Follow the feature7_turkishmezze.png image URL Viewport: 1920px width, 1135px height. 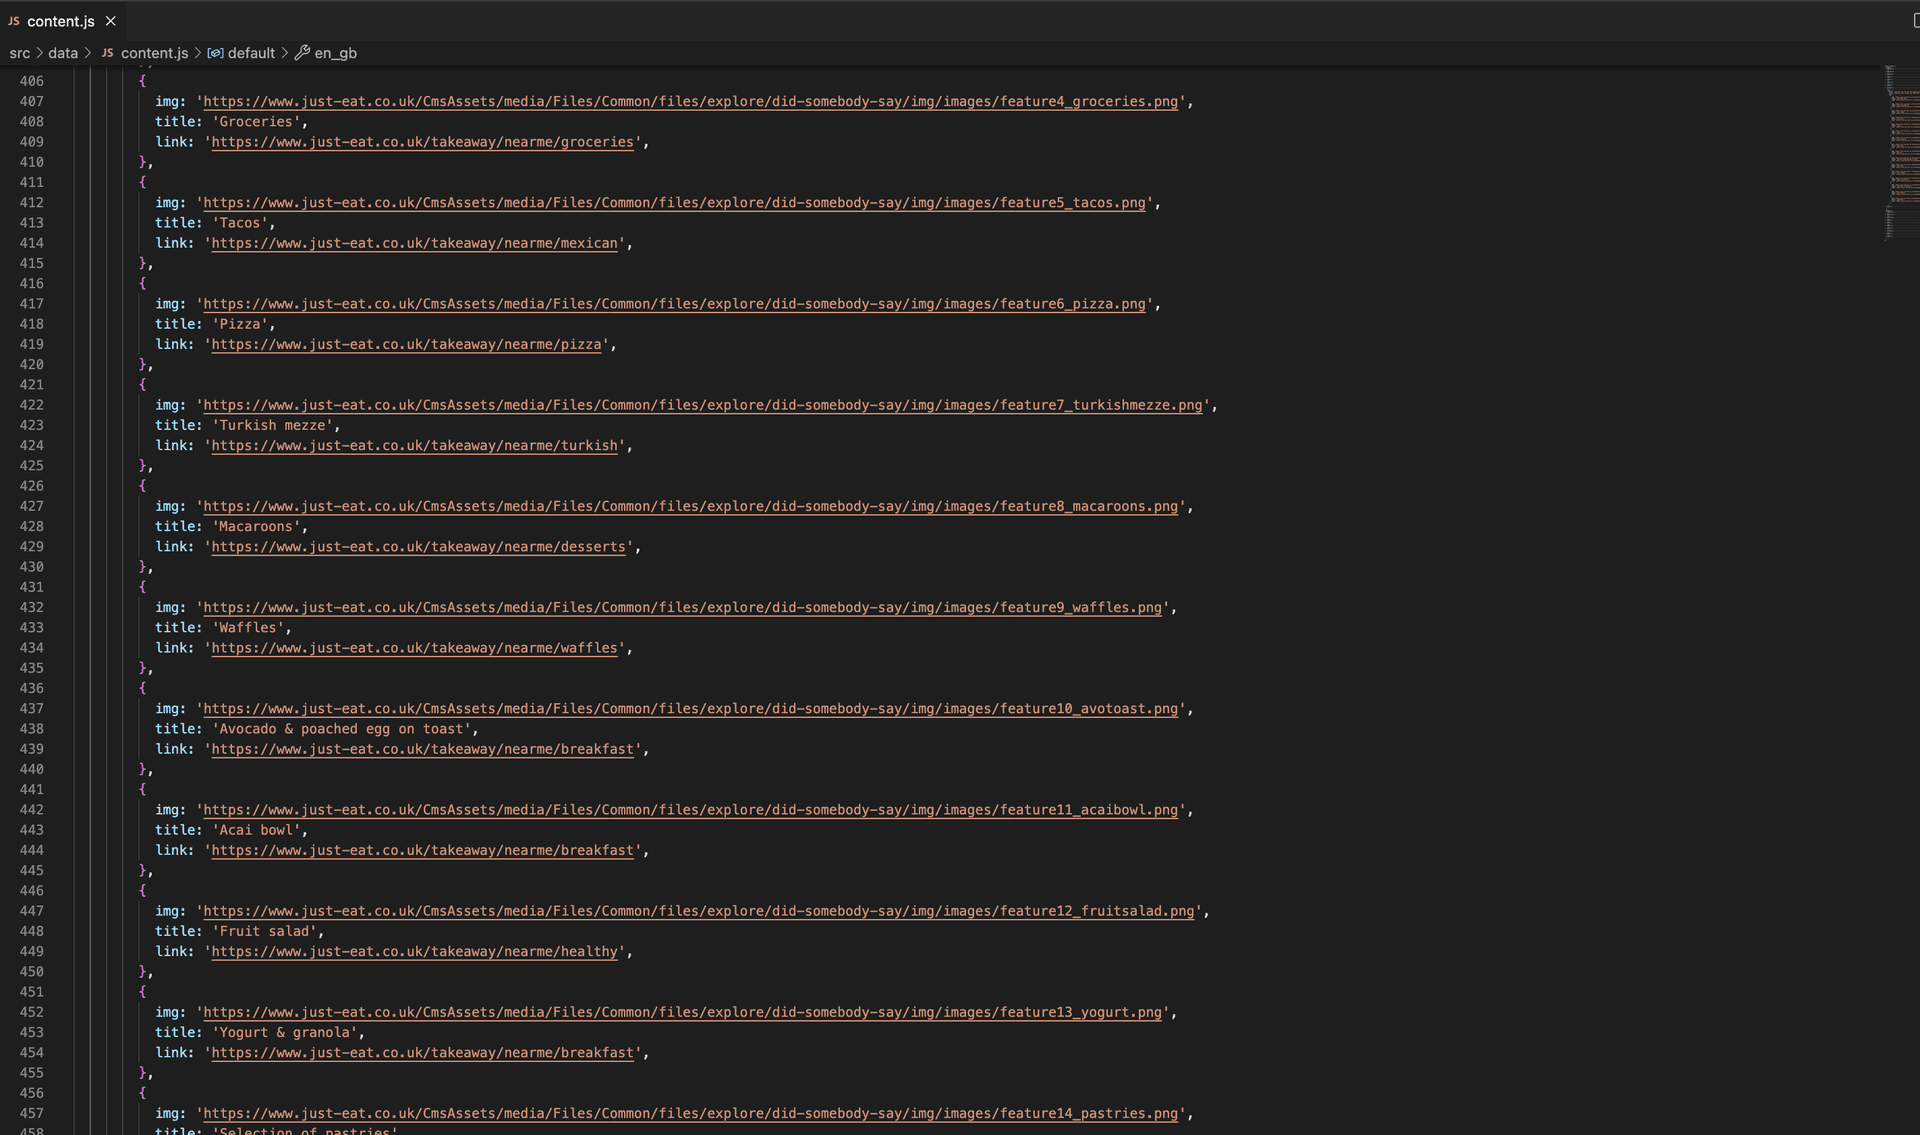(703, 405)
